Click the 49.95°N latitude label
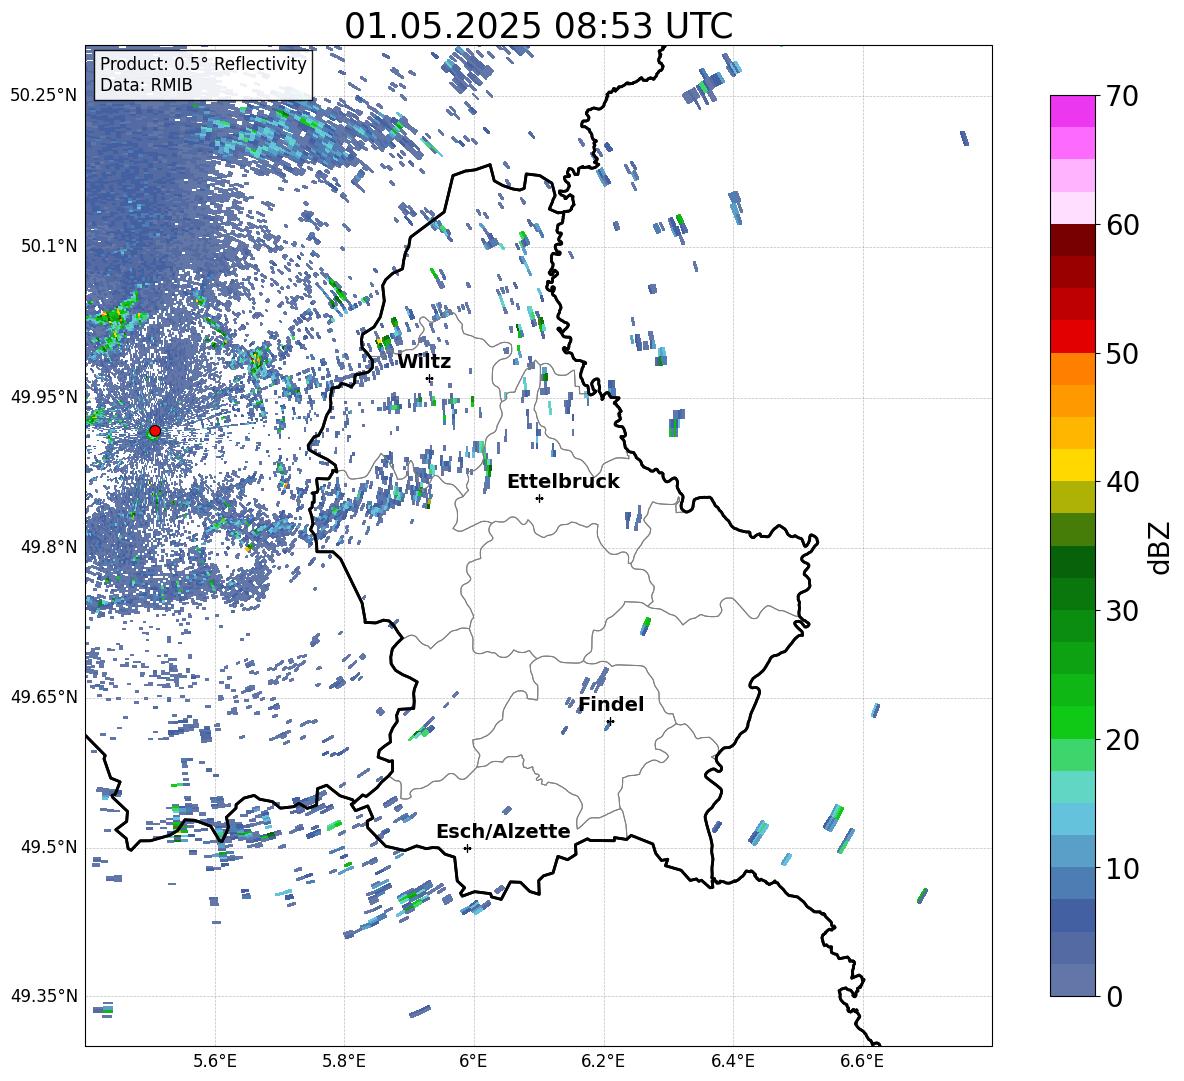Image resolution: width=1184 pixels, height=1081 pixels. [44, 396]
